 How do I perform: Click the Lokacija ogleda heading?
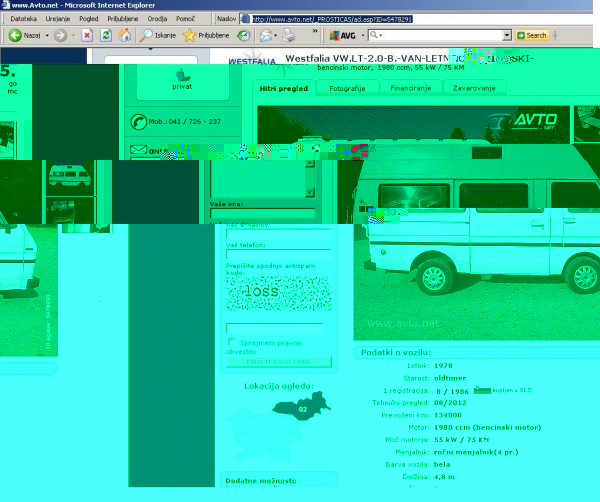(x=279, y=386)
